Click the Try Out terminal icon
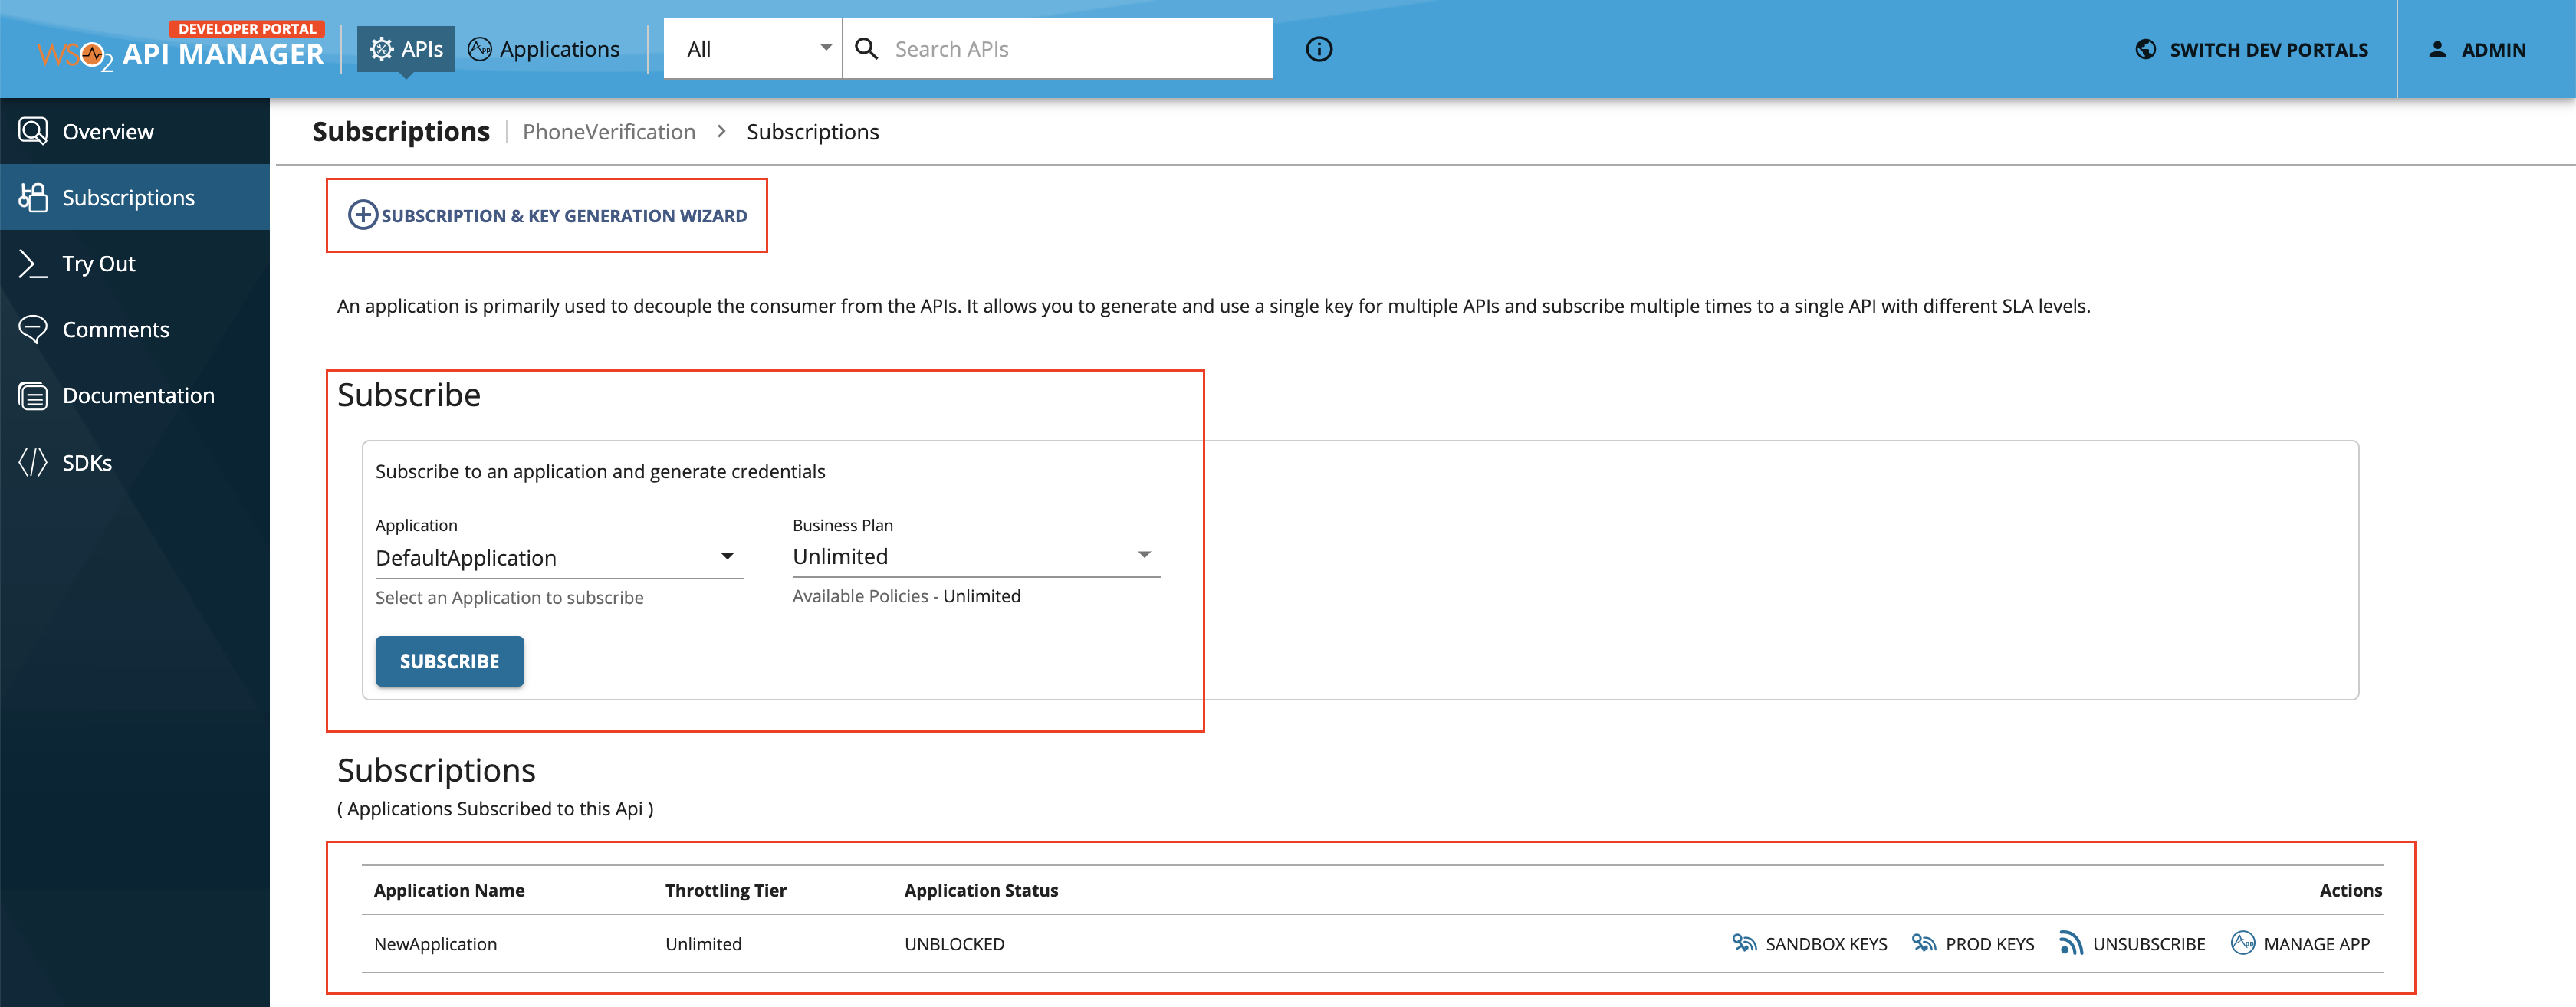The height and width of the screenshot is (1007, 2576). pos(33,263)
